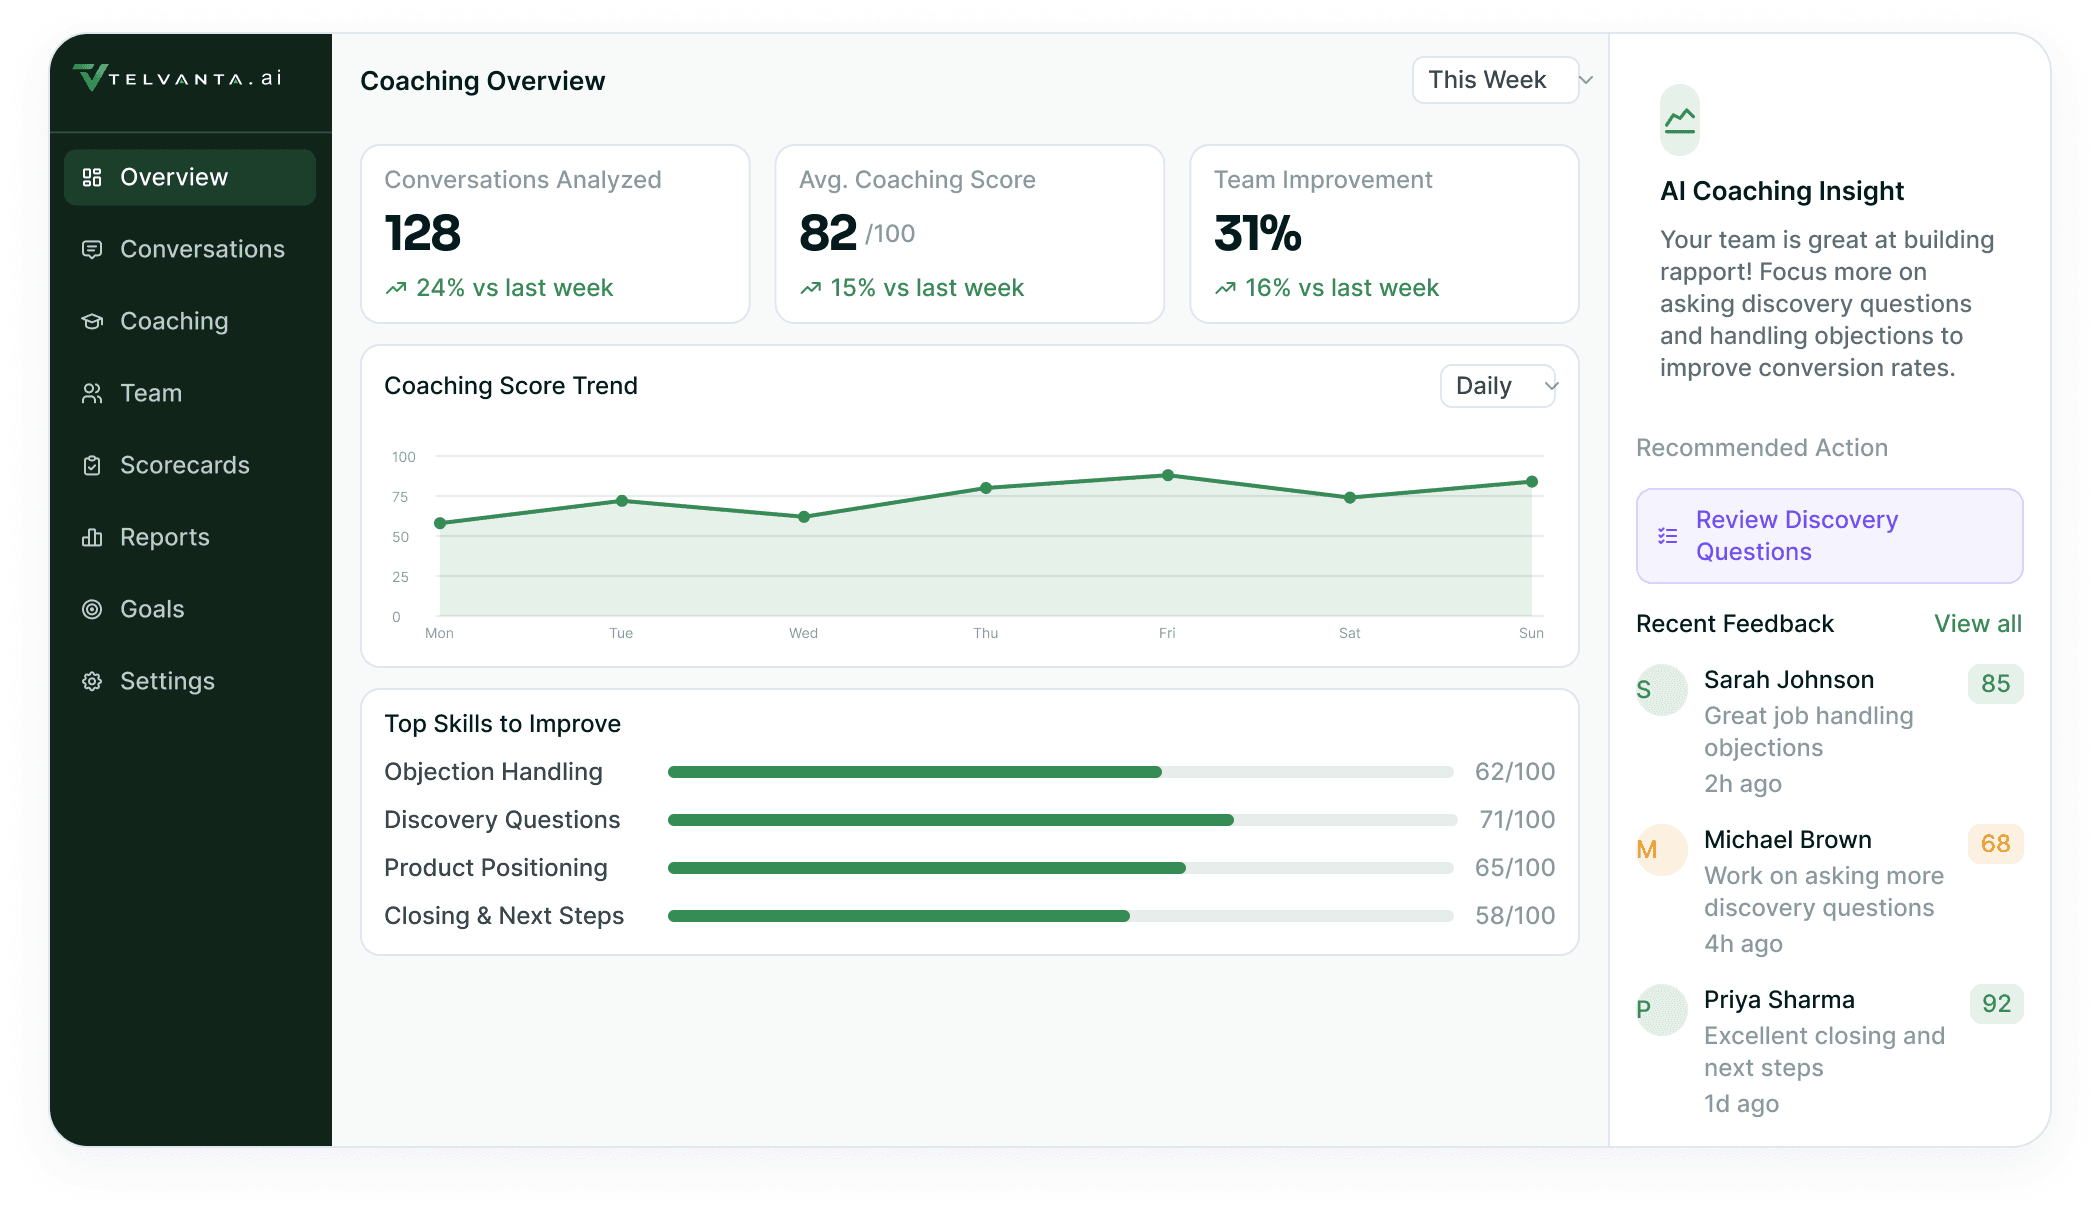
Task: Click the Fri data point on the chart
Action: pyautogui.click(x=1168, y=475)
